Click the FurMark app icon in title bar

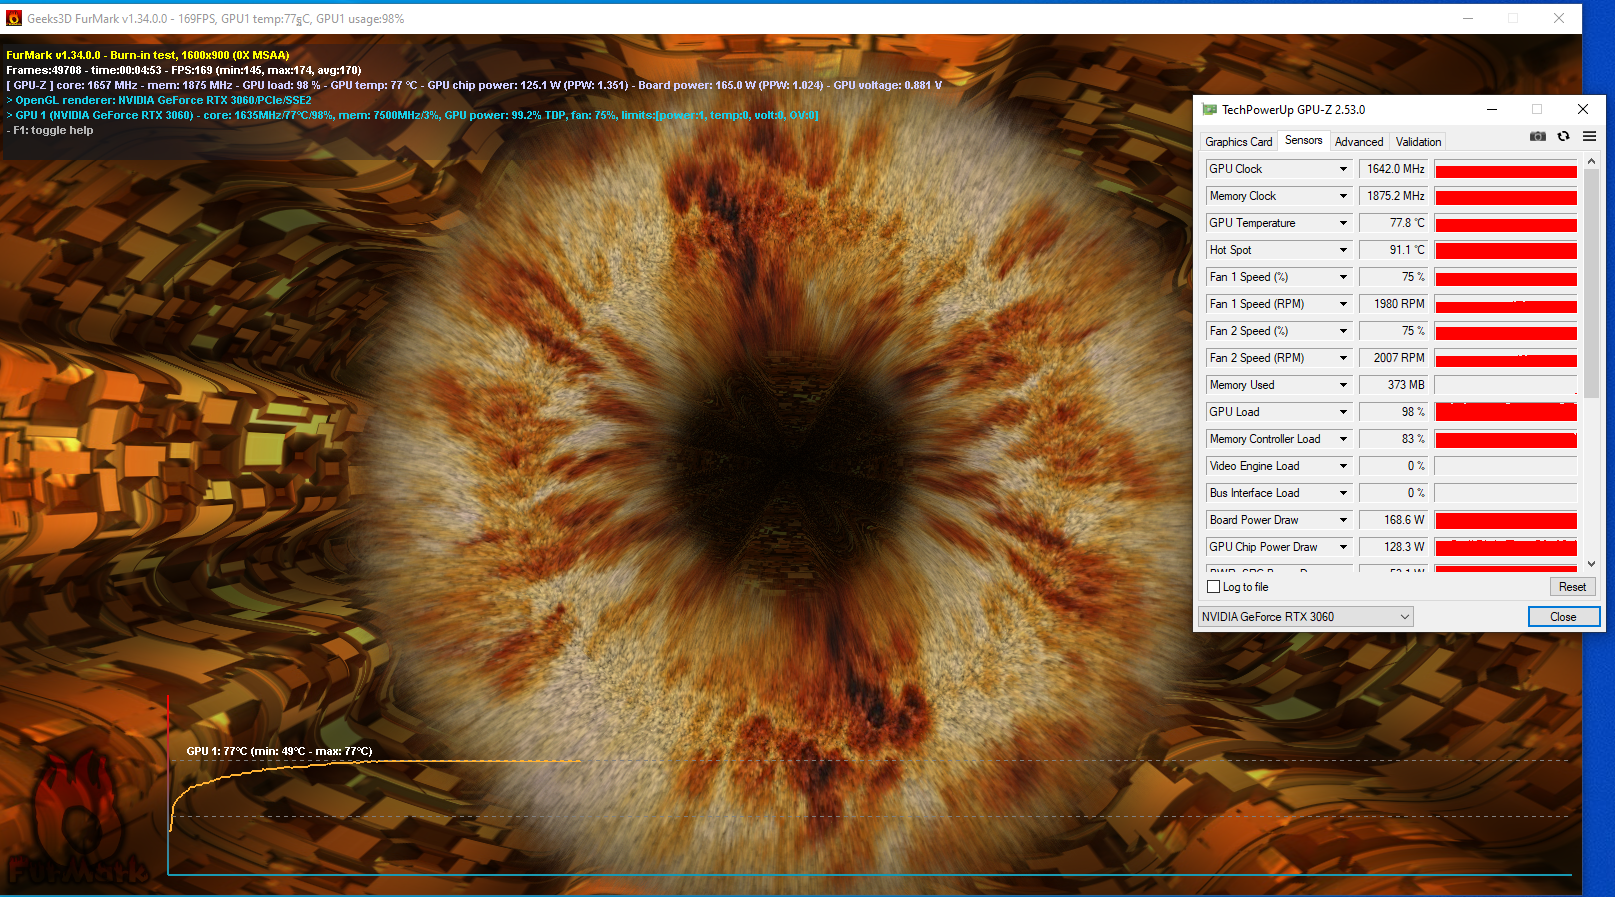[x=14, y=18]
